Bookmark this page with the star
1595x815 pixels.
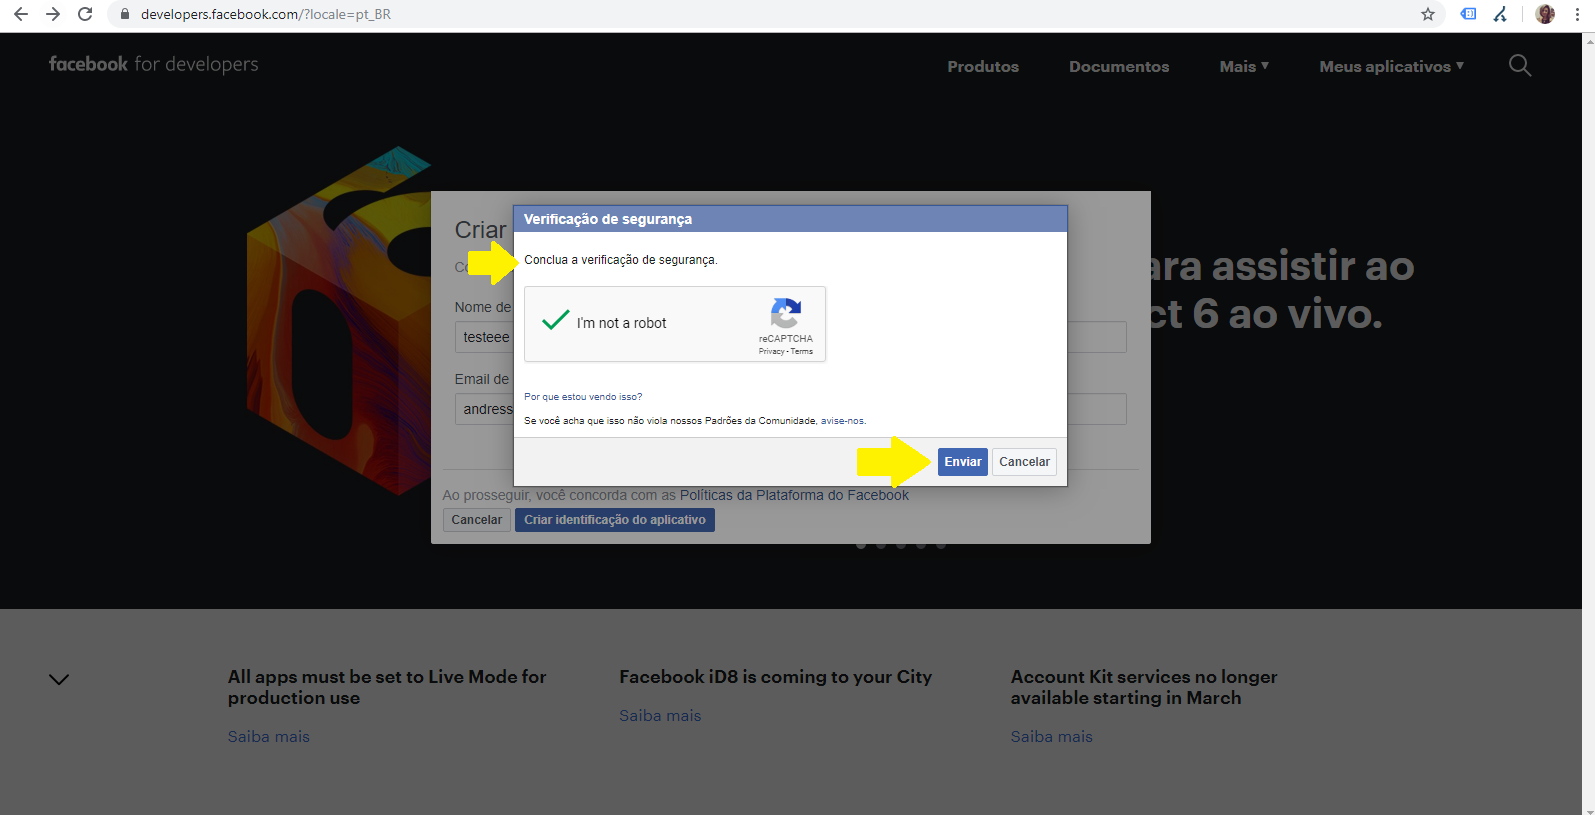click(x=1428, y=14)
